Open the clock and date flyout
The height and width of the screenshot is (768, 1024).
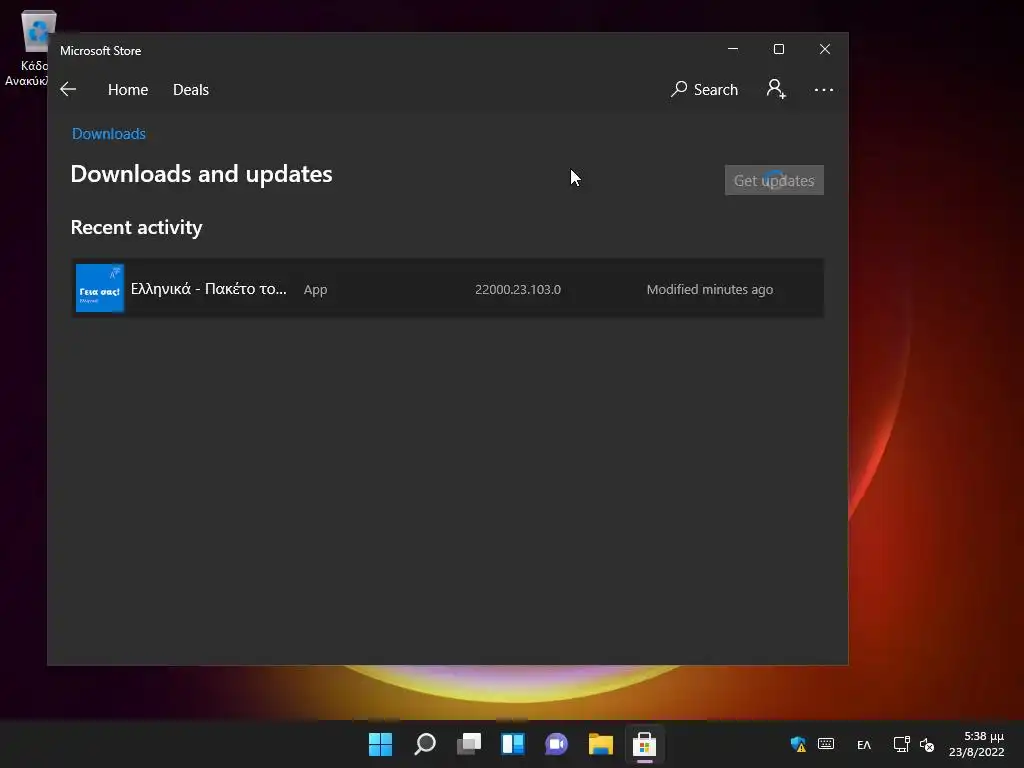tap(976, 744)
